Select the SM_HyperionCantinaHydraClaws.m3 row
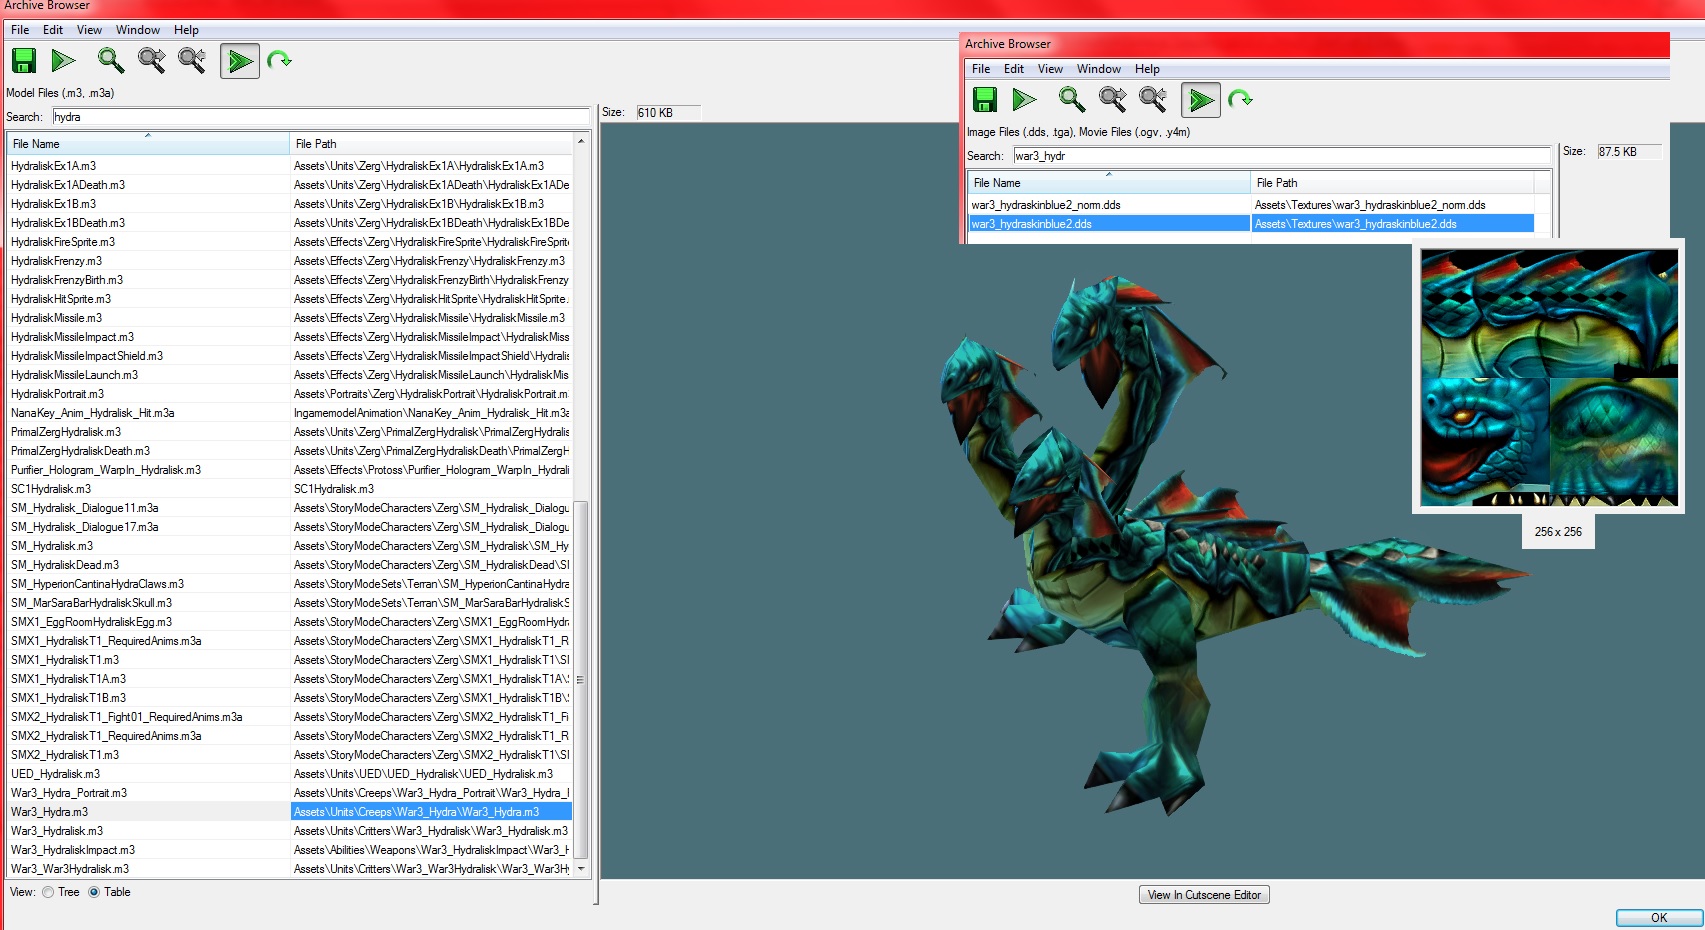Viewport: 1705px width, 930px height. (x=290, y=584)
